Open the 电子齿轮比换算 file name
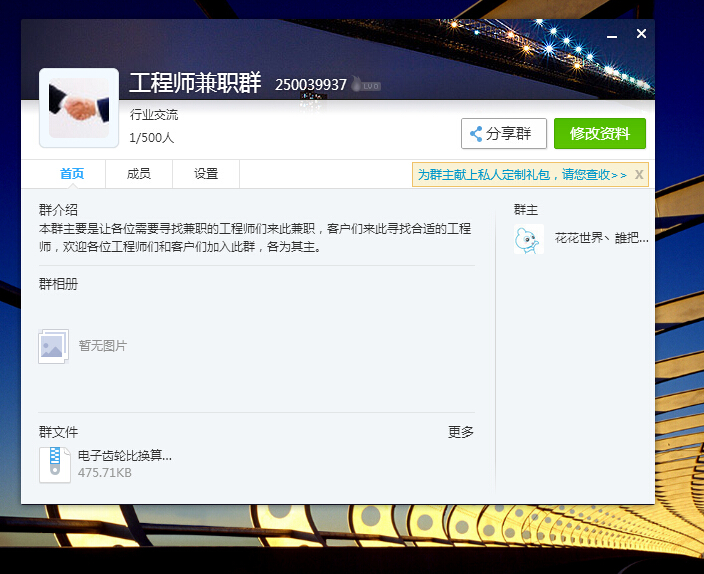 point(125,456)
